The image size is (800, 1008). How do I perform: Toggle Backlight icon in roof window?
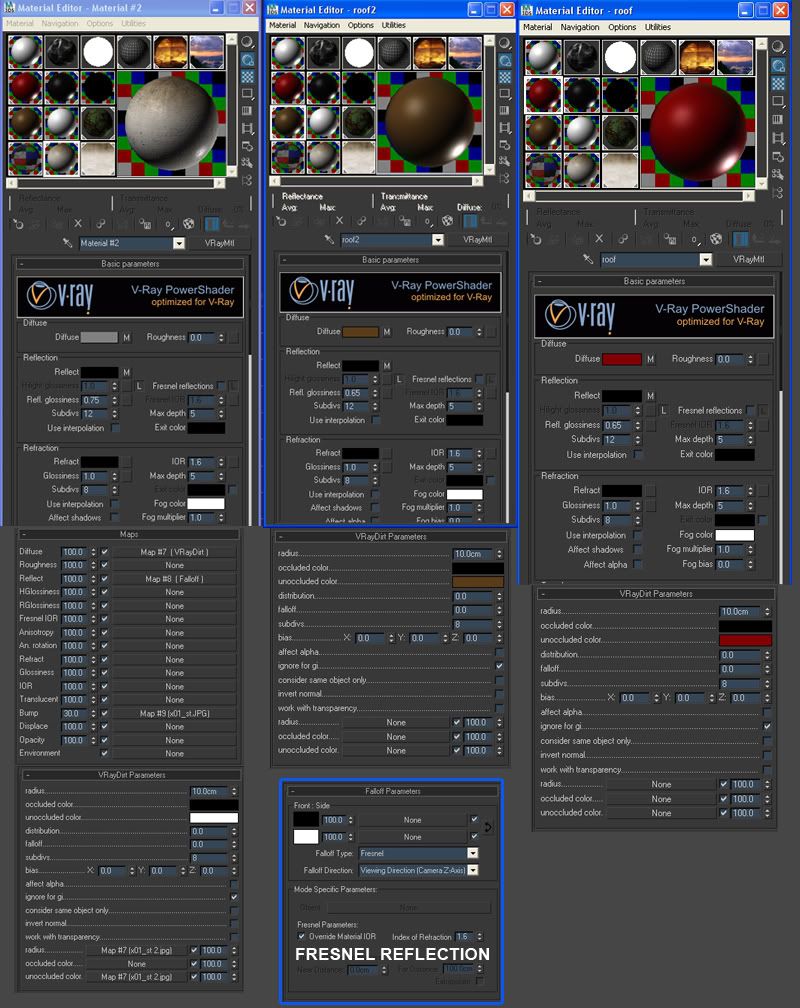click(x=778, y=66)
